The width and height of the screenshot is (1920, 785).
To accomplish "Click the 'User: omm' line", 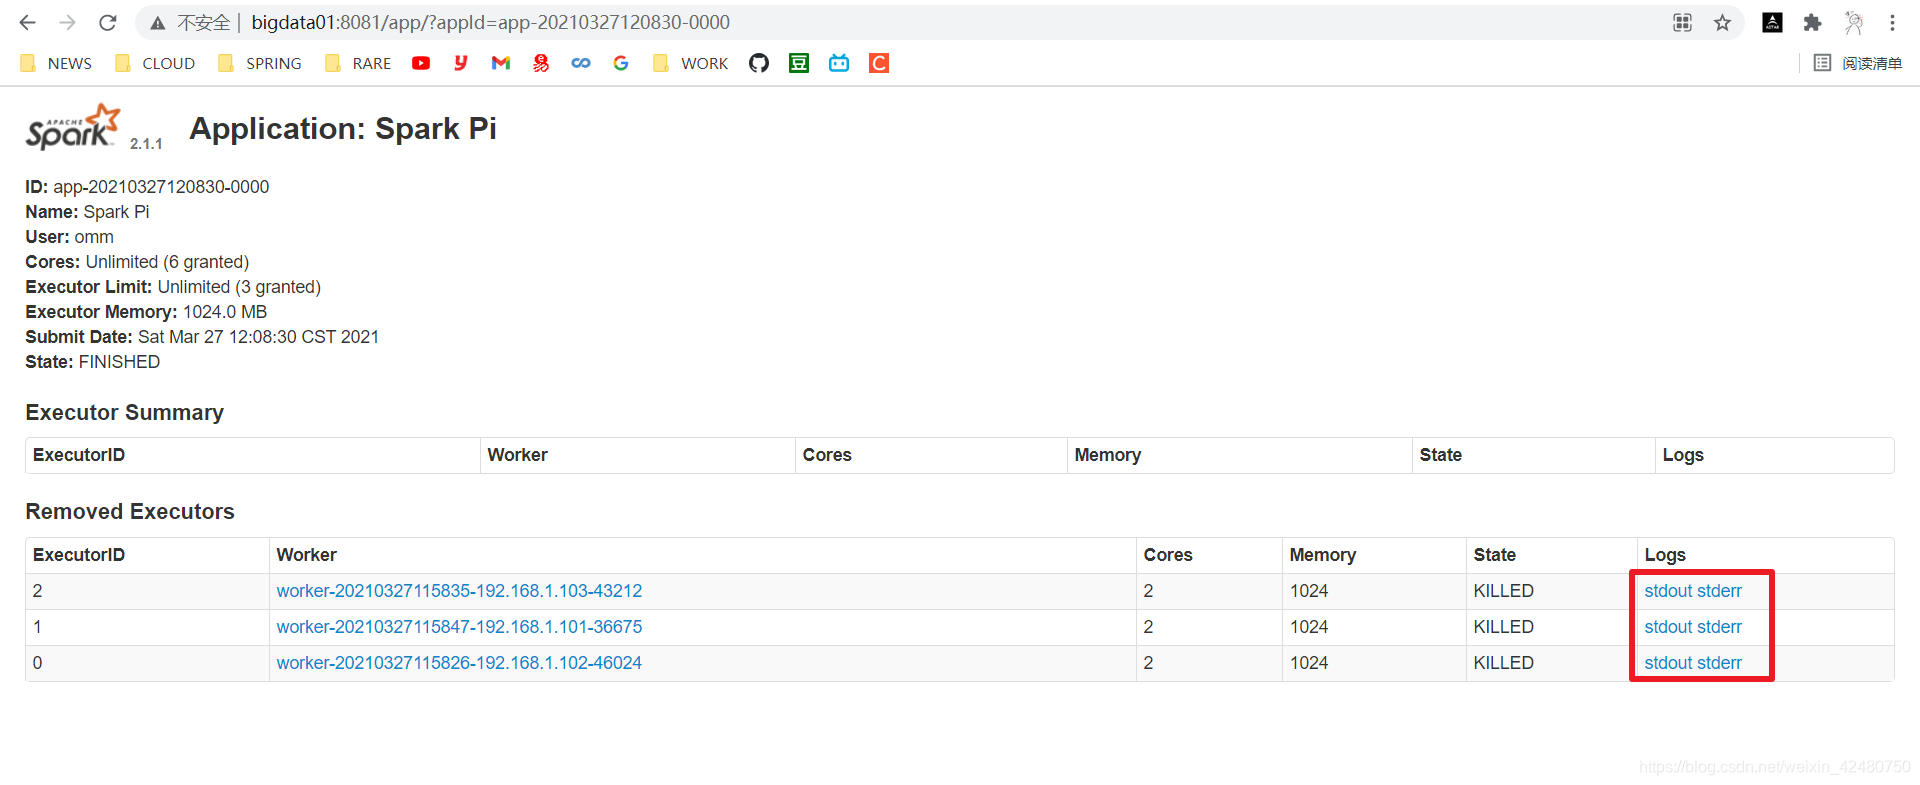I will tap(70, 237).
